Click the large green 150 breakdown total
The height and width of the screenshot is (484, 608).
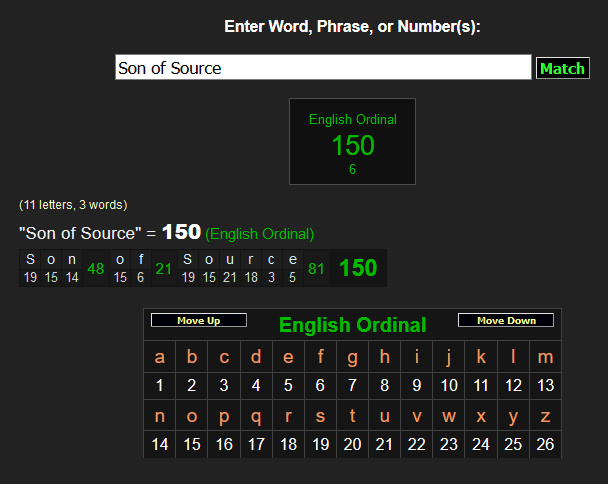pyautogui.click(x=358, y=268)
